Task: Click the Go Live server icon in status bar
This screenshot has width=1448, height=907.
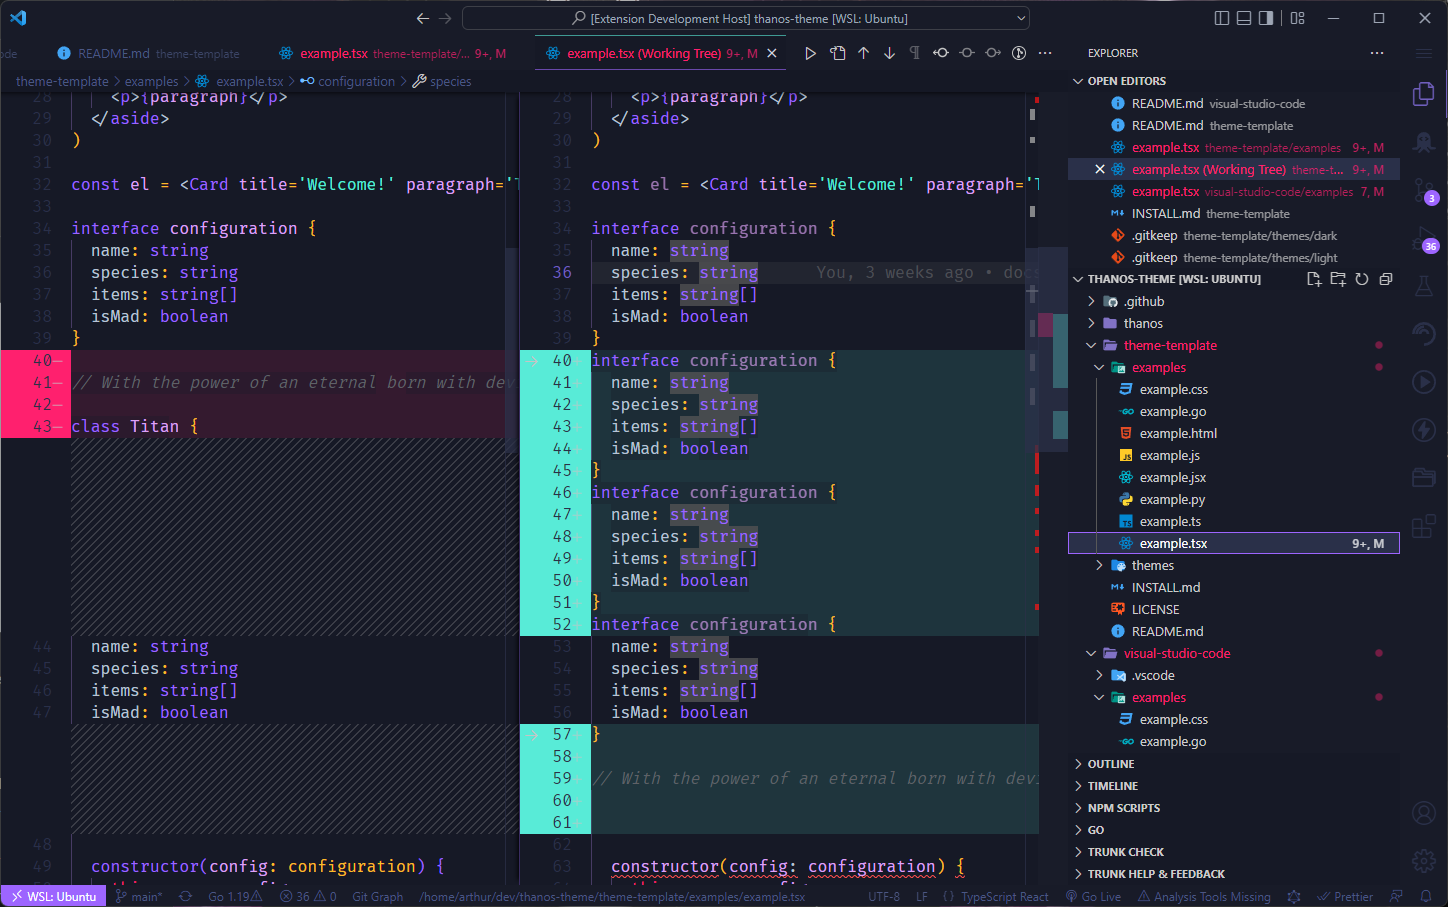Action: [1094, 896]
